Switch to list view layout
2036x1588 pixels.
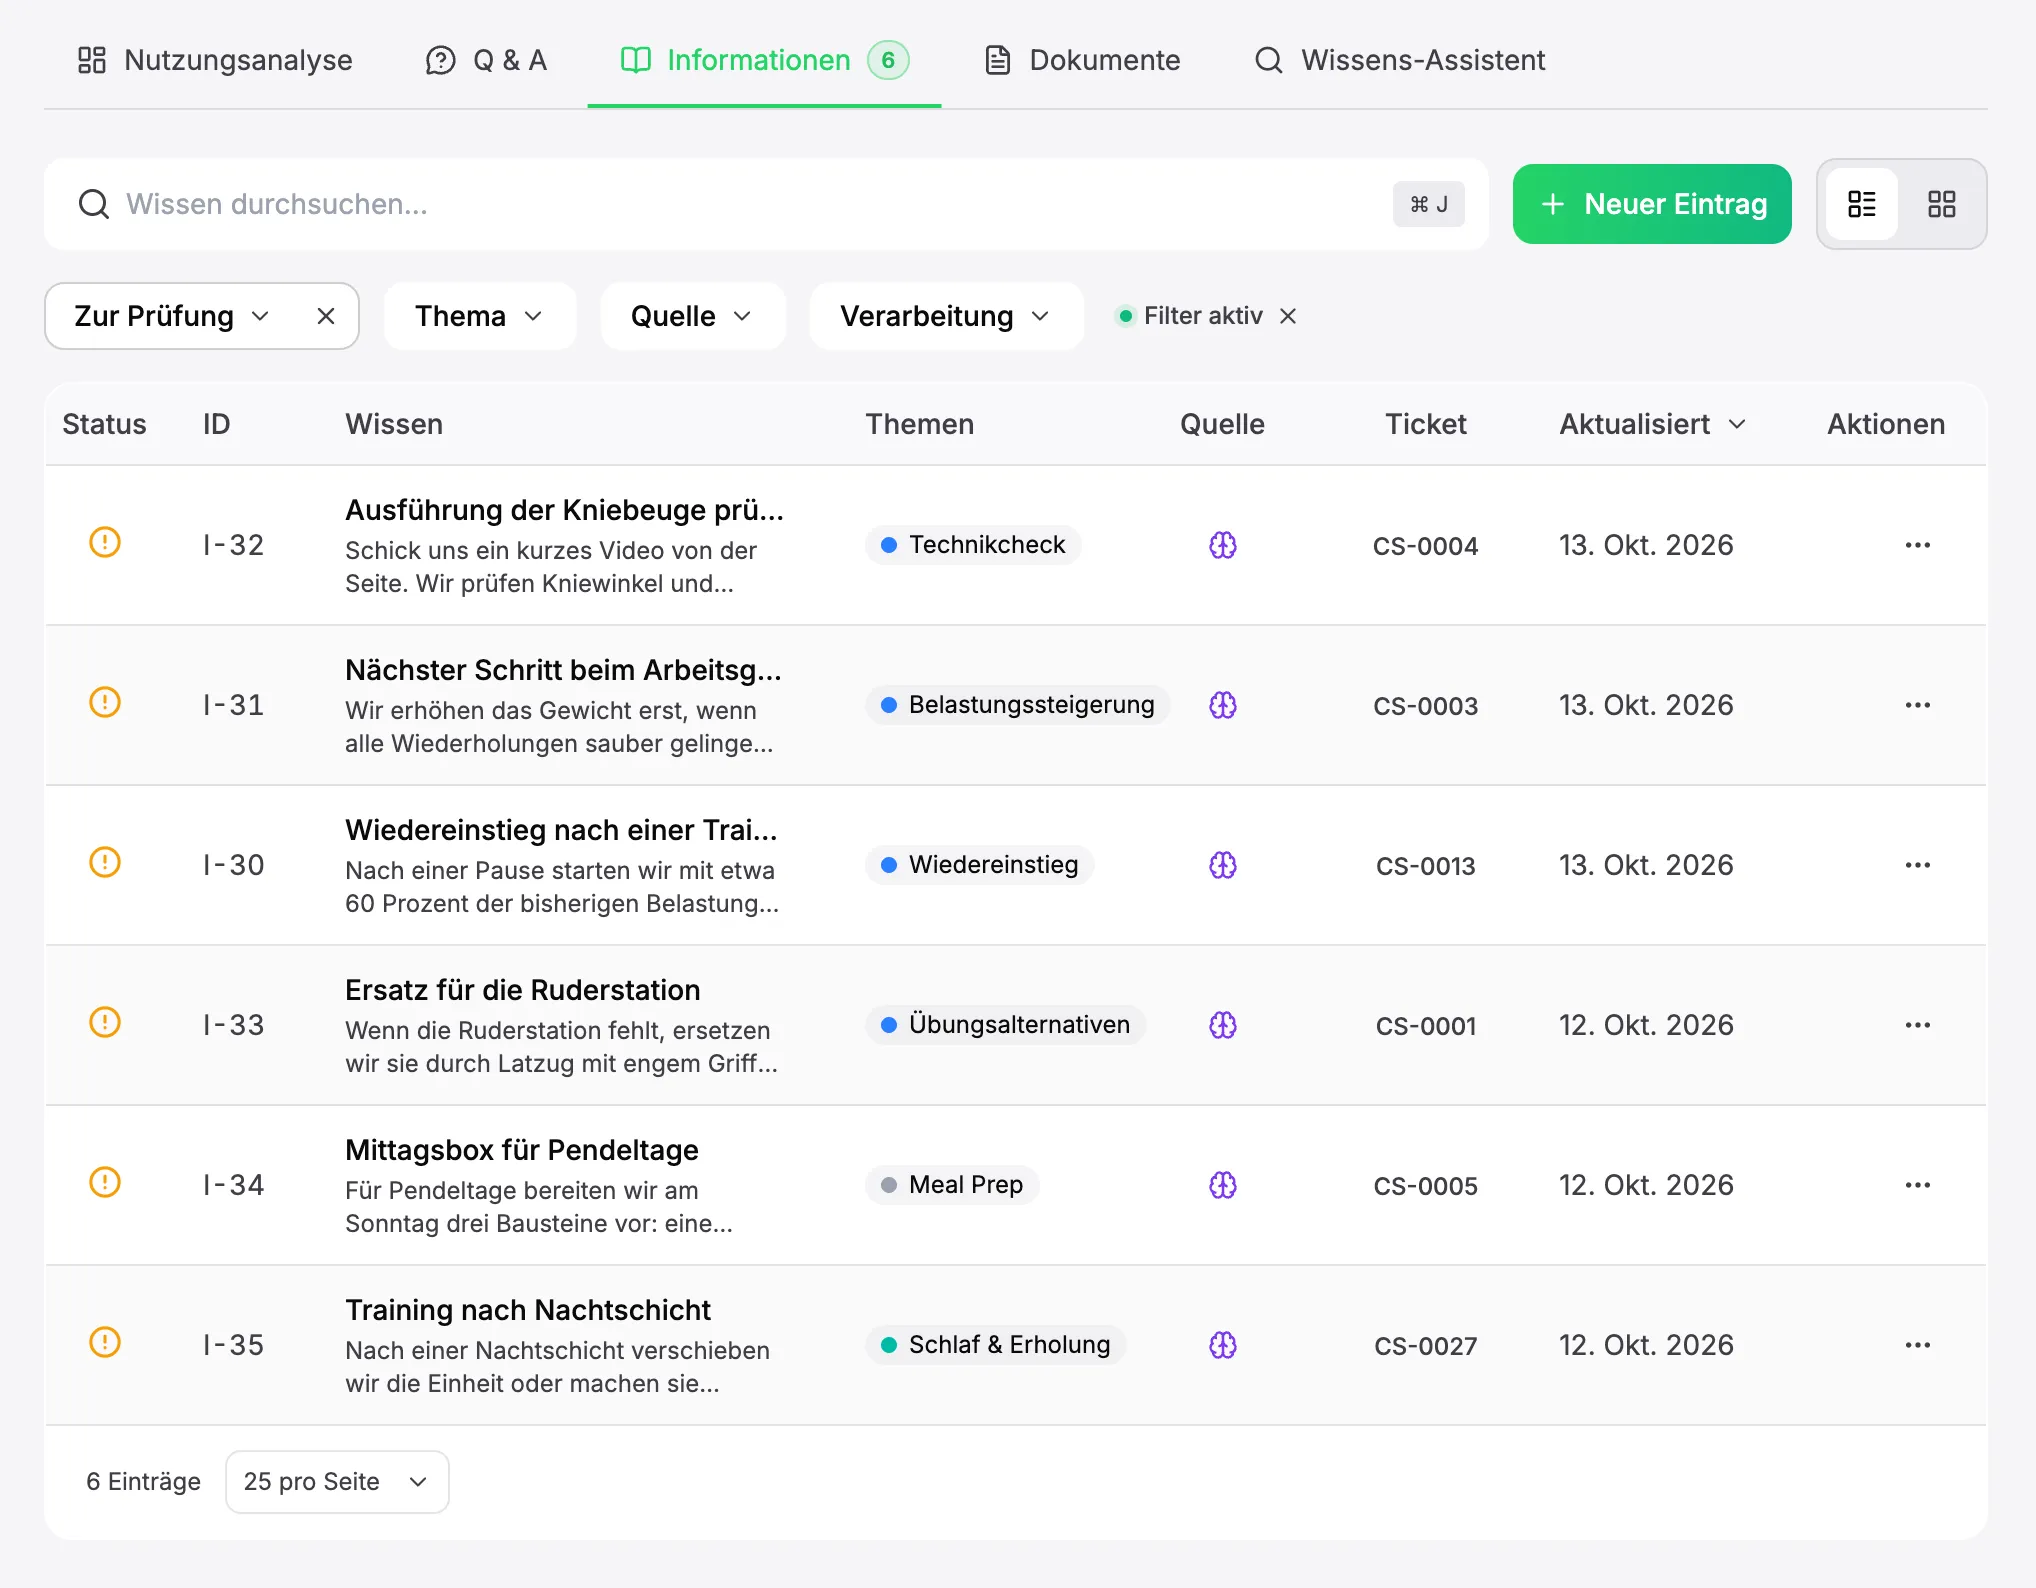click(x=1862, y=204)
